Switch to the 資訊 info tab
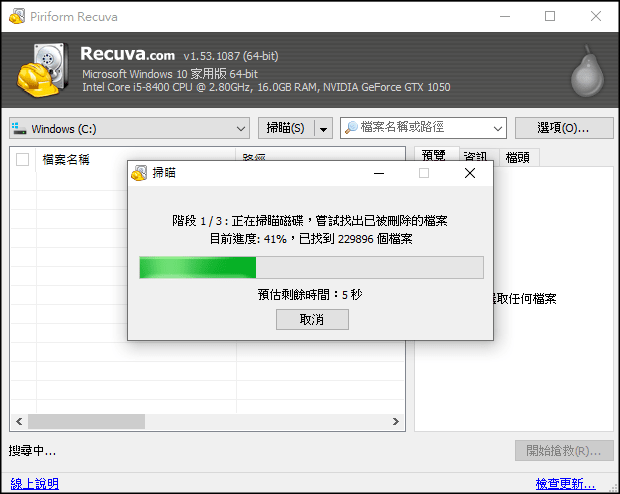 click(476, 157)
